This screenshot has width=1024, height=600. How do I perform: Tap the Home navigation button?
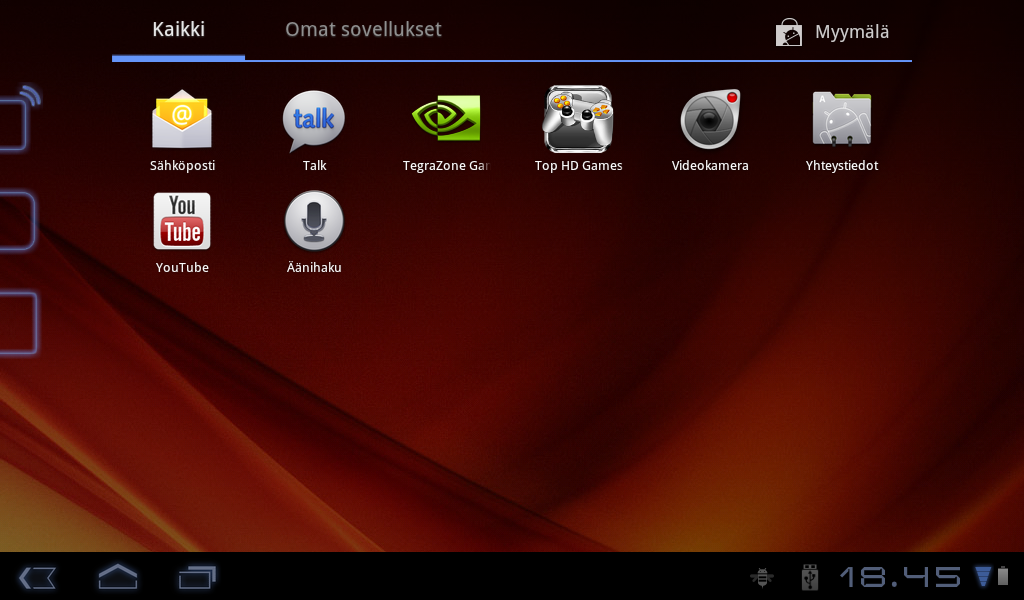click(x=118, y=576)
